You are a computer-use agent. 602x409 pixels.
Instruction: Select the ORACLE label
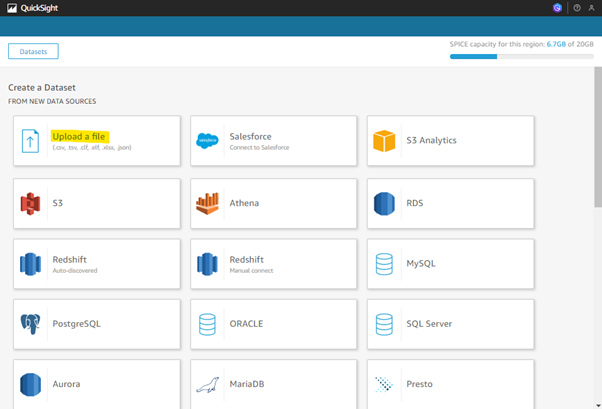pyautogui.click(x=246, y=324)
